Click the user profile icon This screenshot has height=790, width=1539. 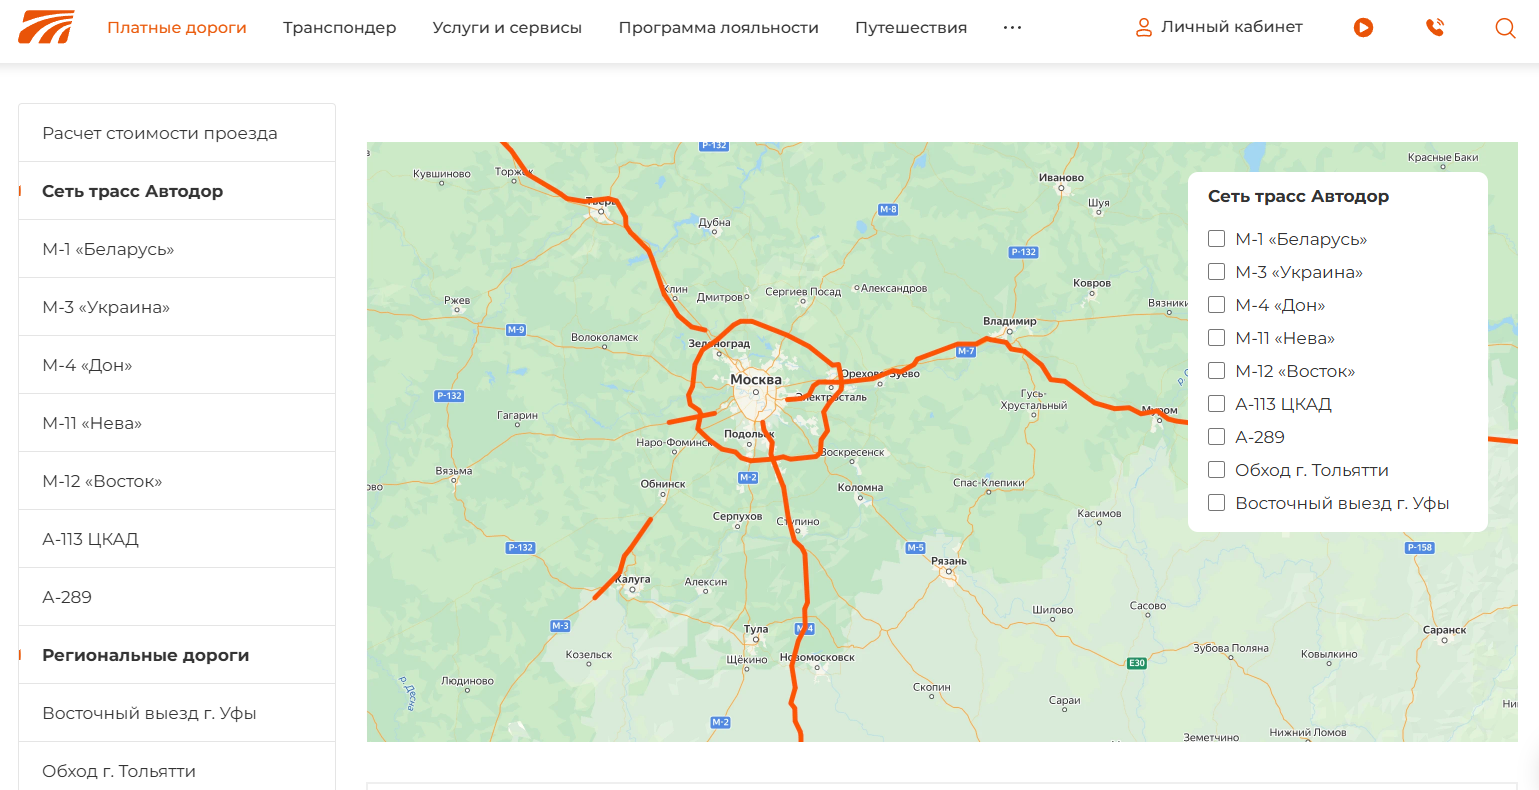pyautogui.click(x=1144, y=28)
